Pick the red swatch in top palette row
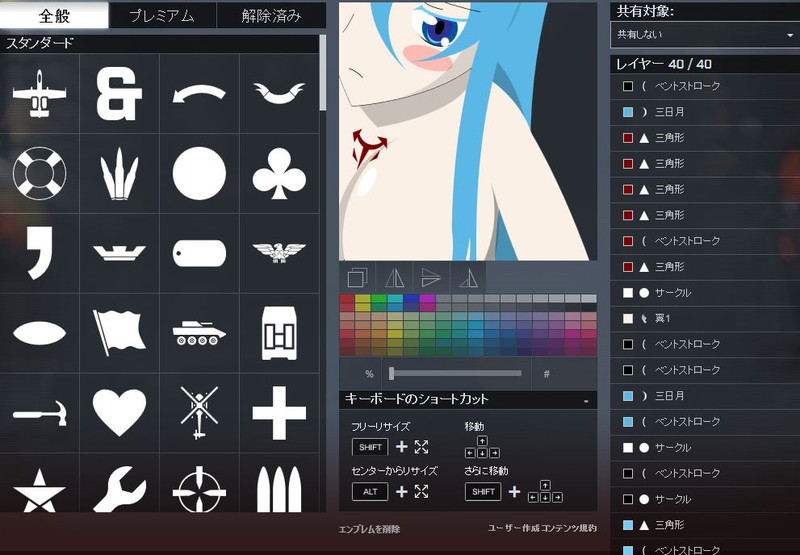 pyautogui.click(x=347, y=298)
